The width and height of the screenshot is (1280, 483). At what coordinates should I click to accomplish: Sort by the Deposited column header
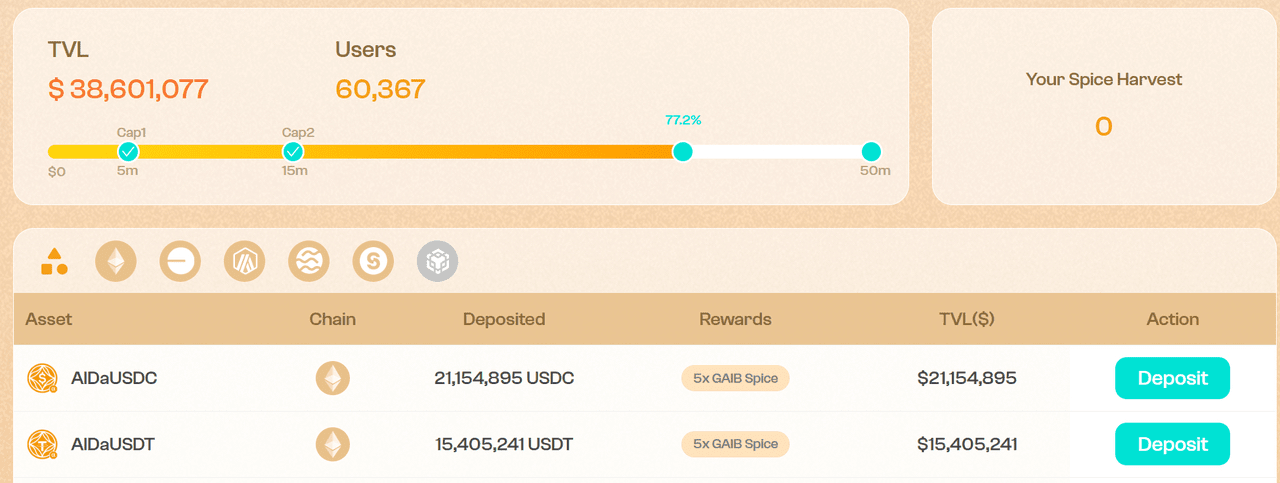pyautogui.click(x=504, y=319)
